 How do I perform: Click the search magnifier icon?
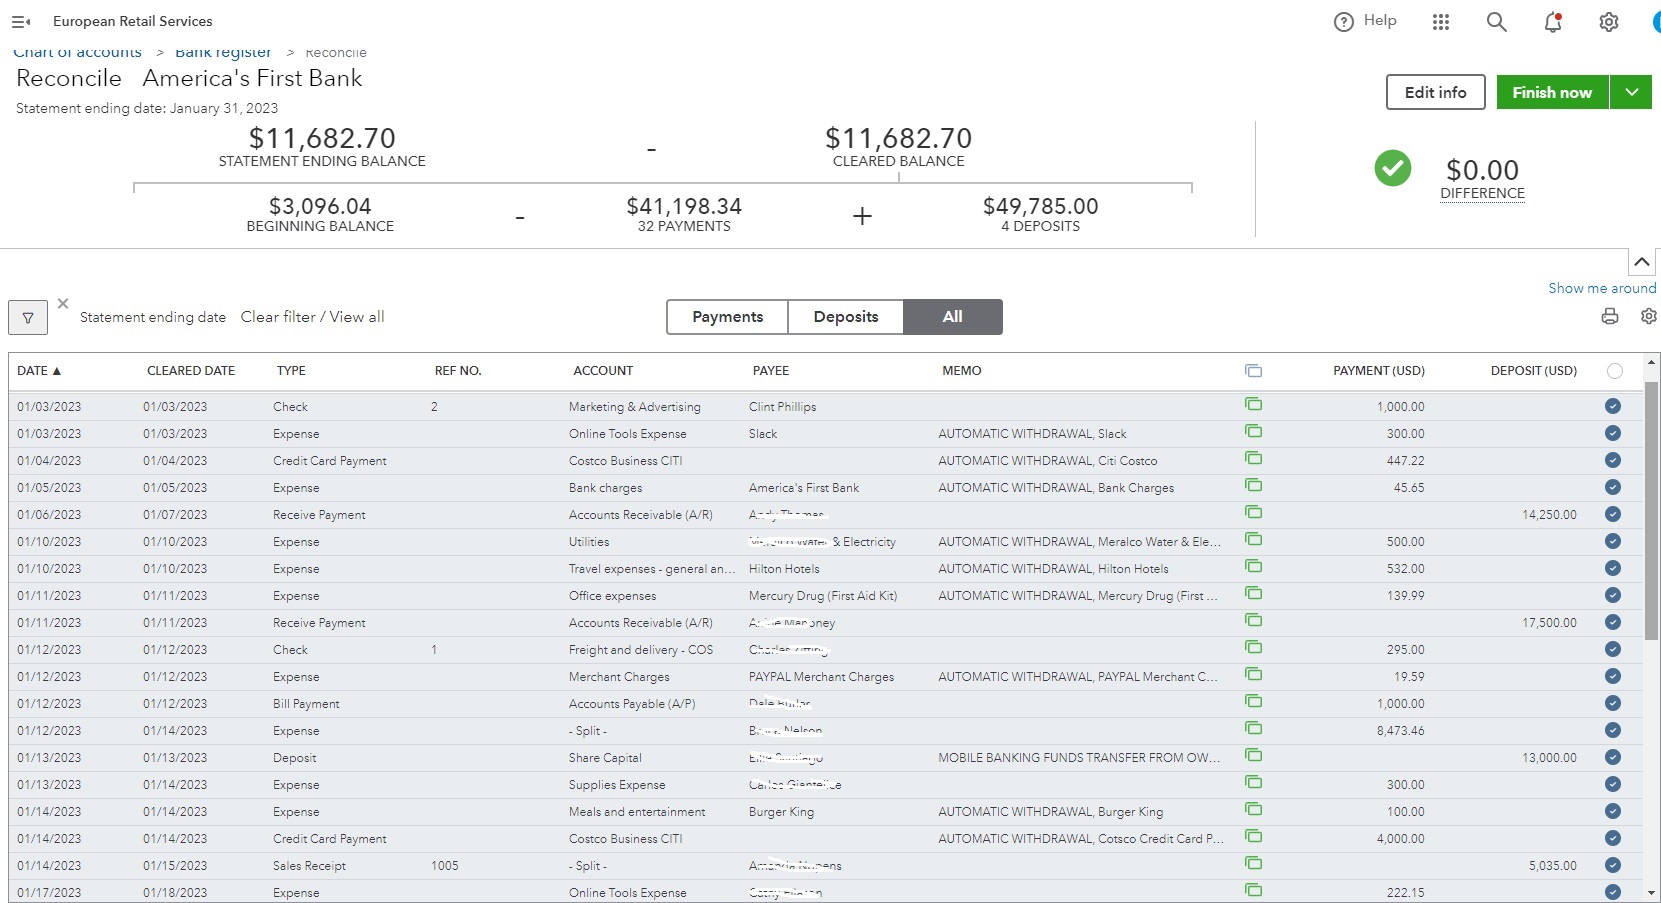click(1496, 22)
